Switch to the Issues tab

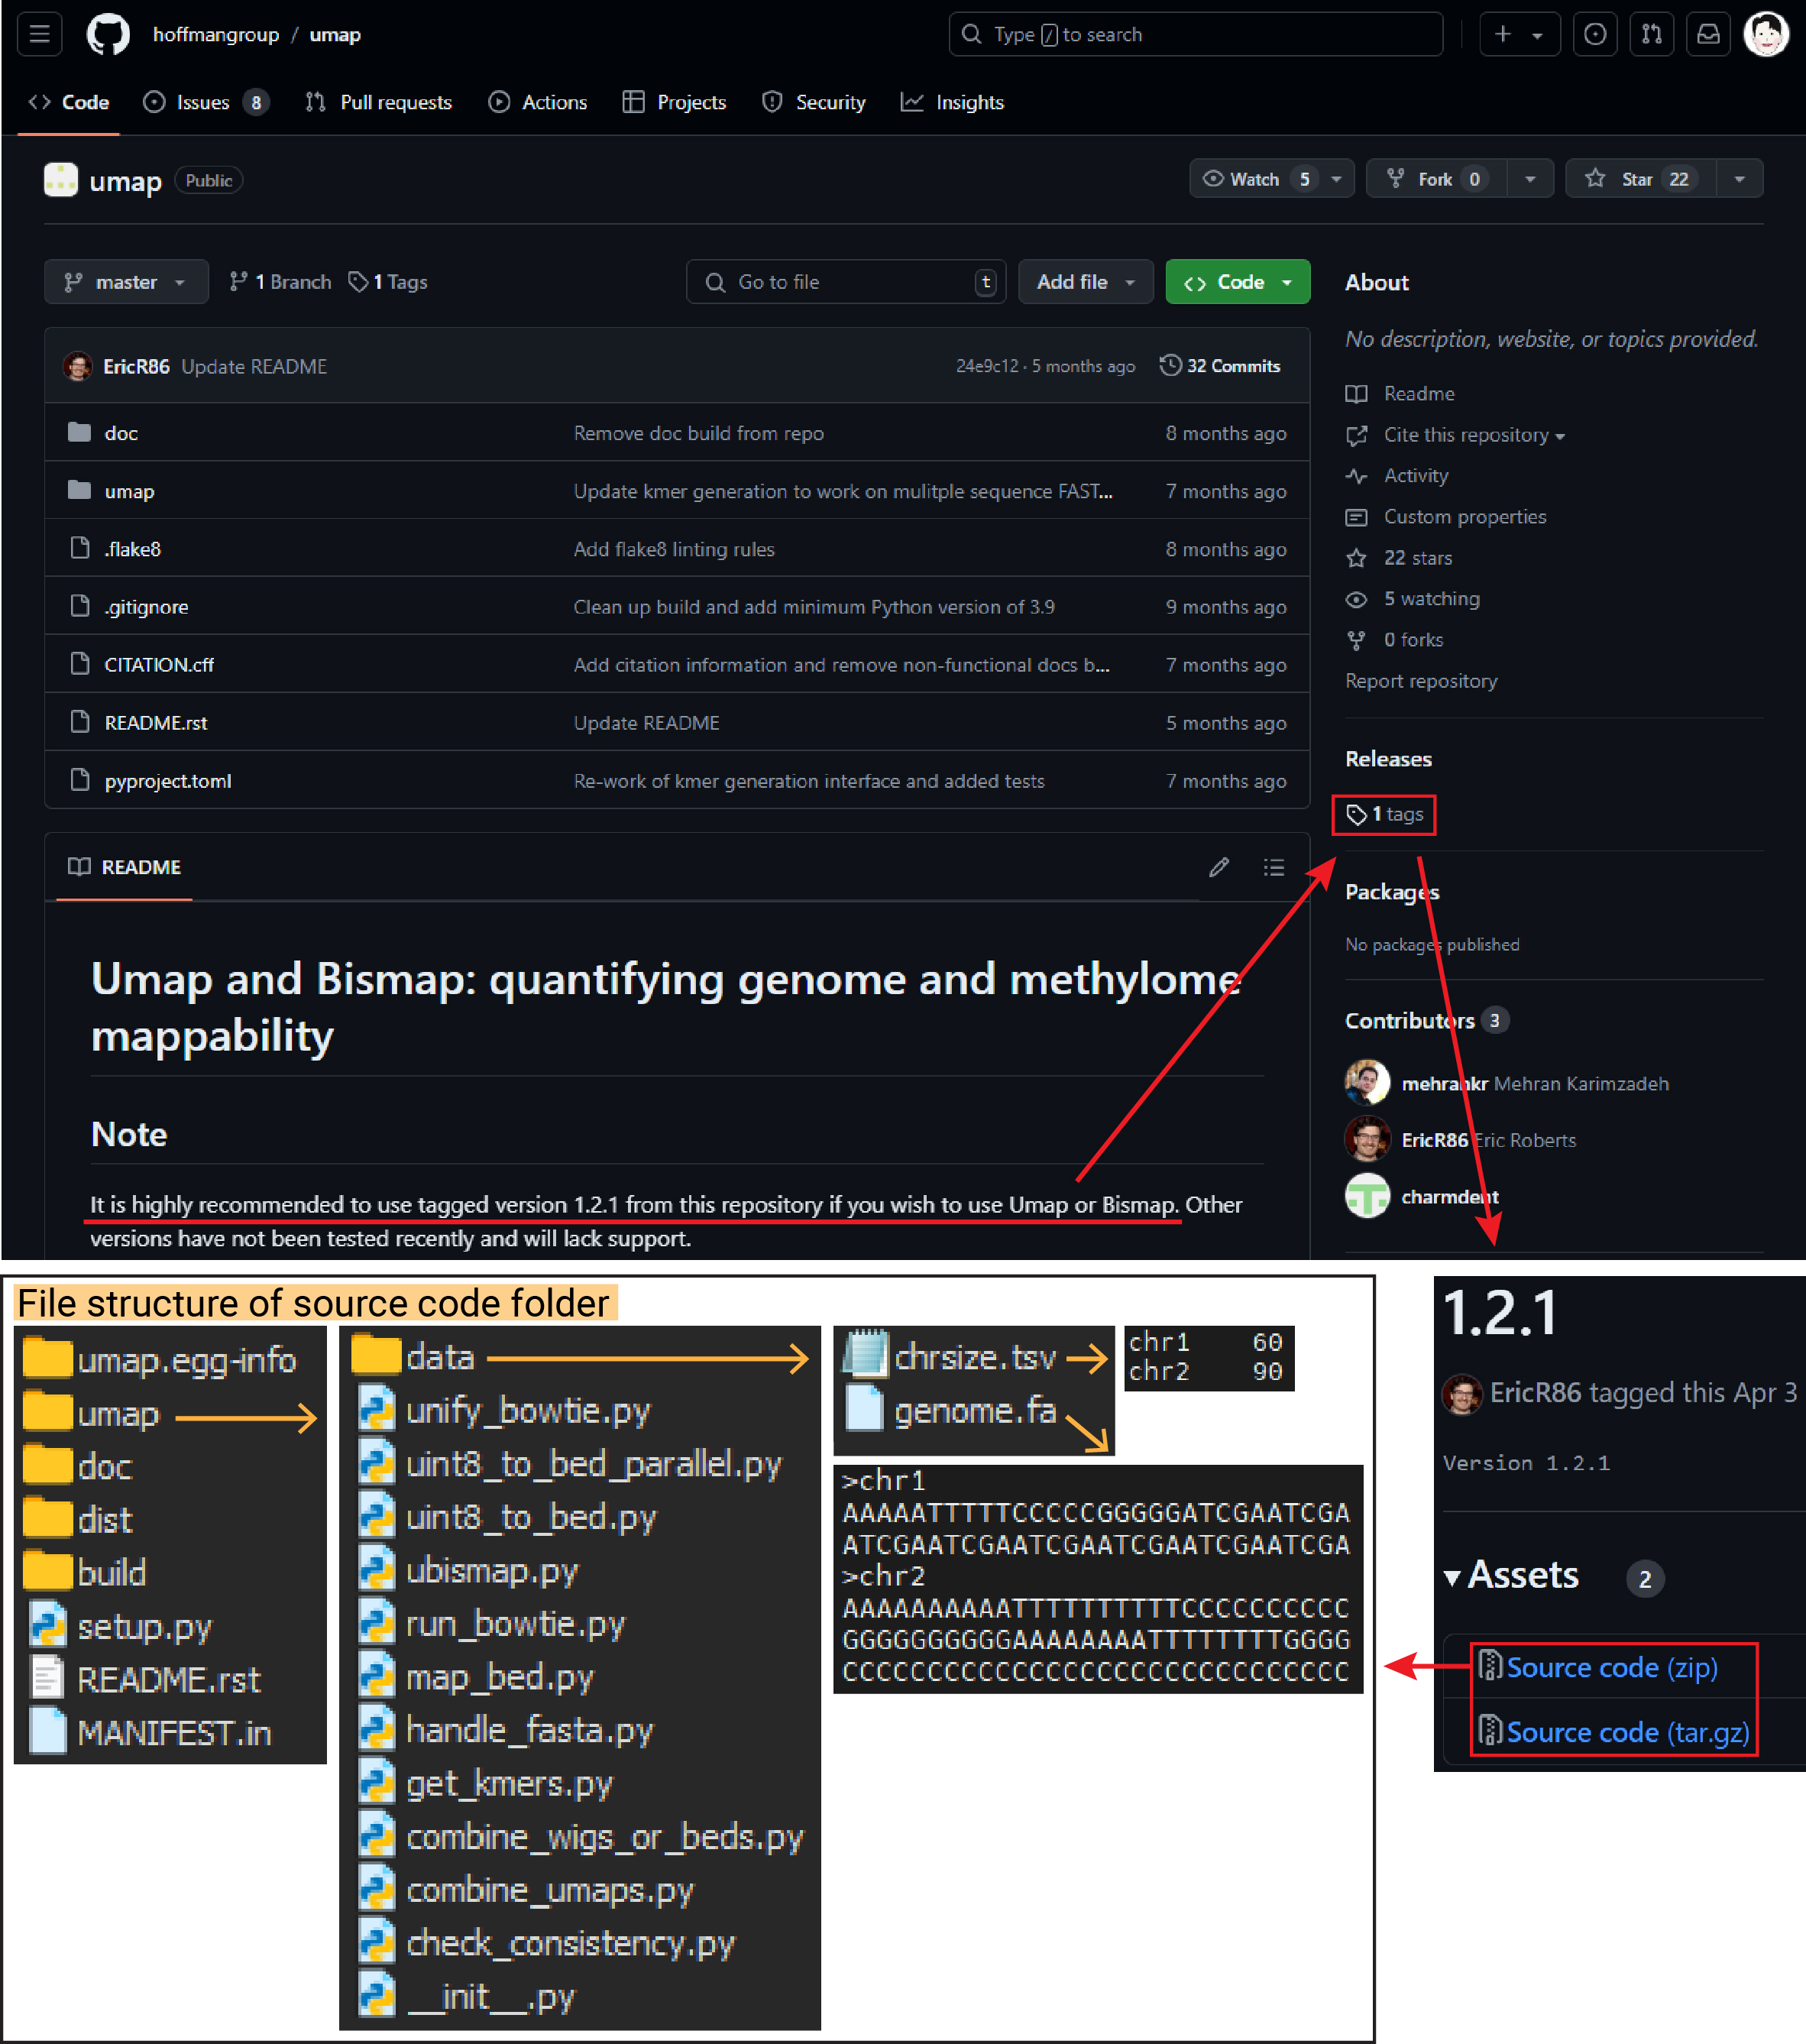coord(205,102)
